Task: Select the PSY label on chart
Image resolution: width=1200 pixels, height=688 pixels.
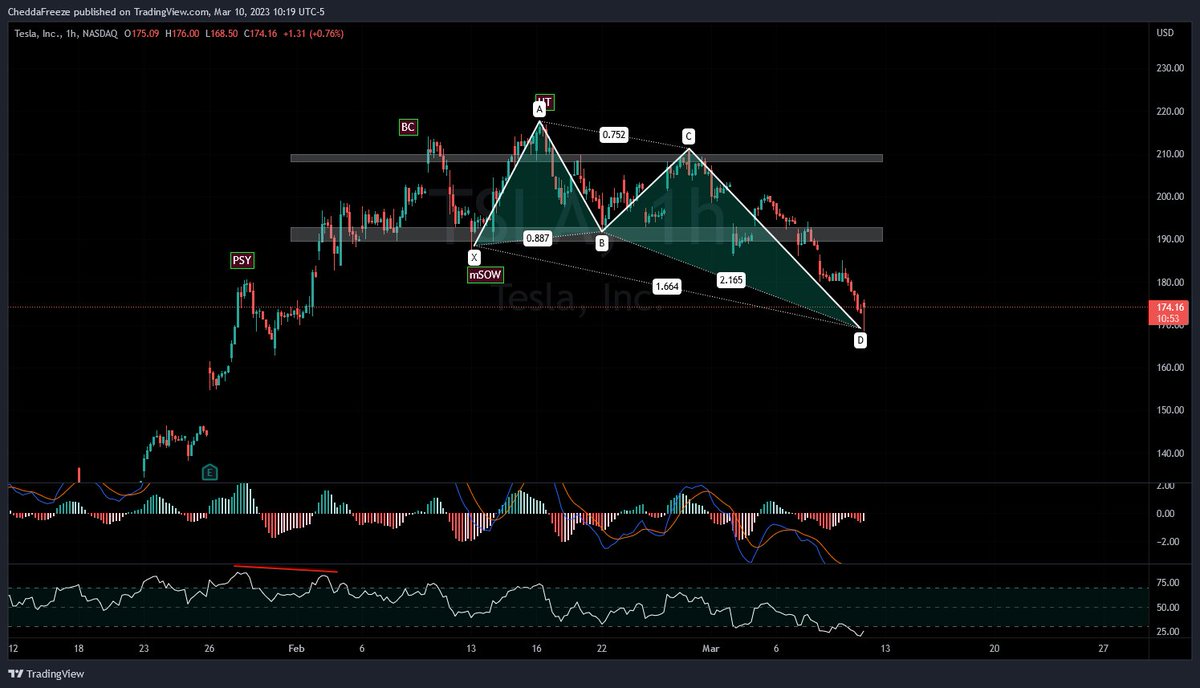Action: (242, 260)
